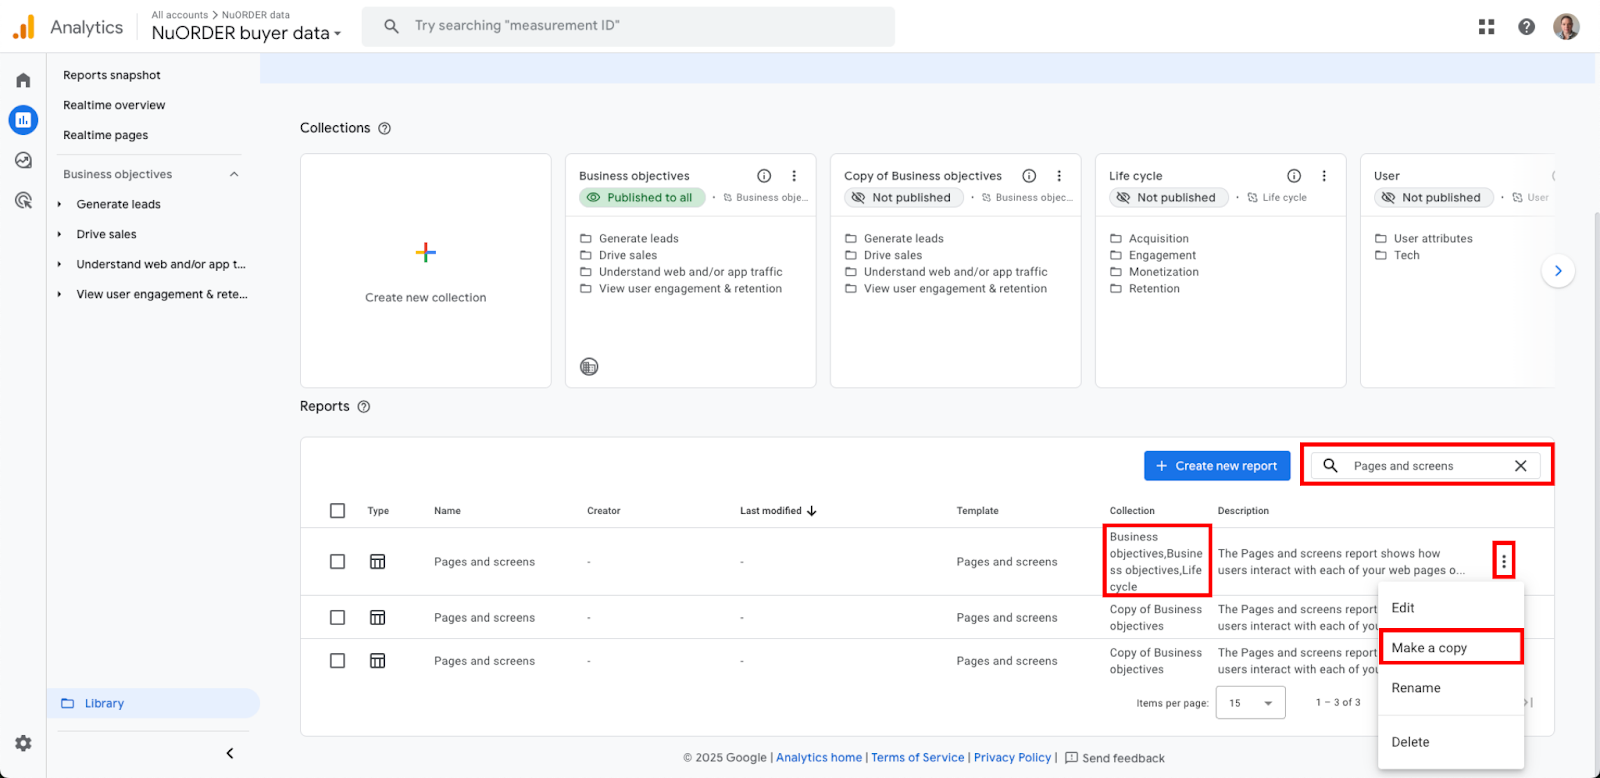Open the Help question mark icon
1600x778 pixels.
pos(1526,27)
